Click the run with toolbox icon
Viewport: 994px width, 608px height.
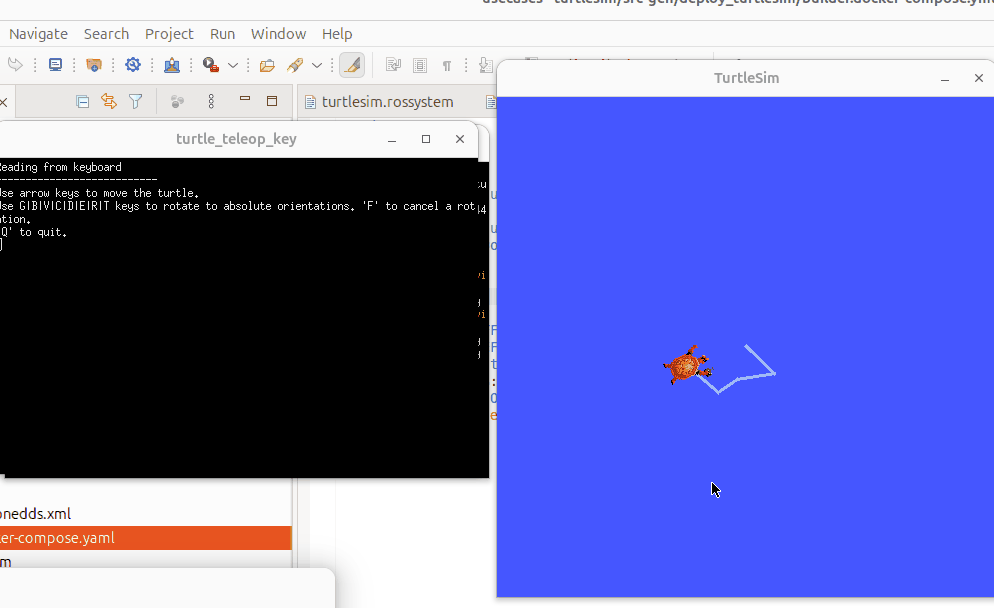[210, 65]
